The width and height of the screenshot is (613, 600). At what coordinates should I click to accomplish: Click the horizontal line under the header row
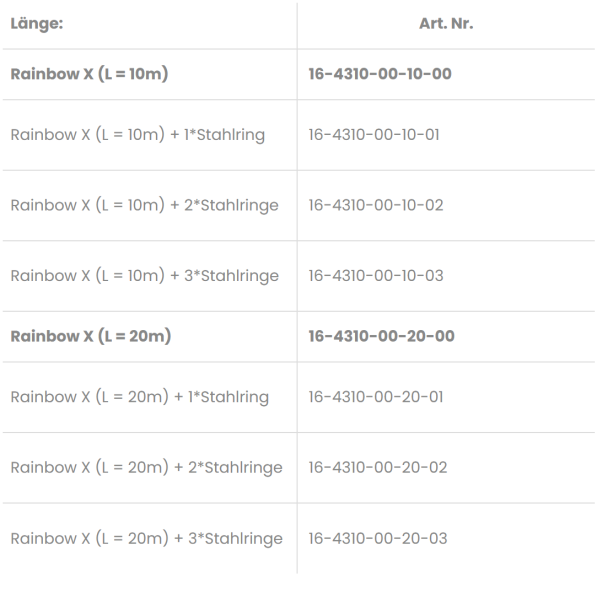pos(298,49)
